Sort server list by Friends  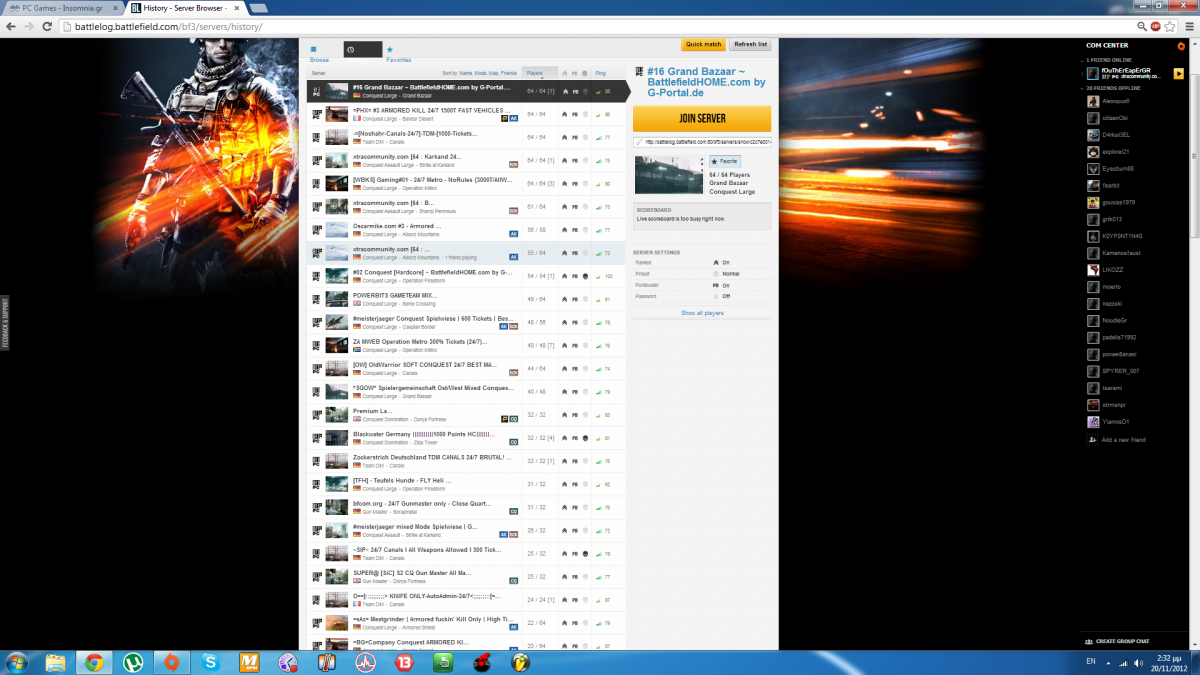tap(509, 73)
